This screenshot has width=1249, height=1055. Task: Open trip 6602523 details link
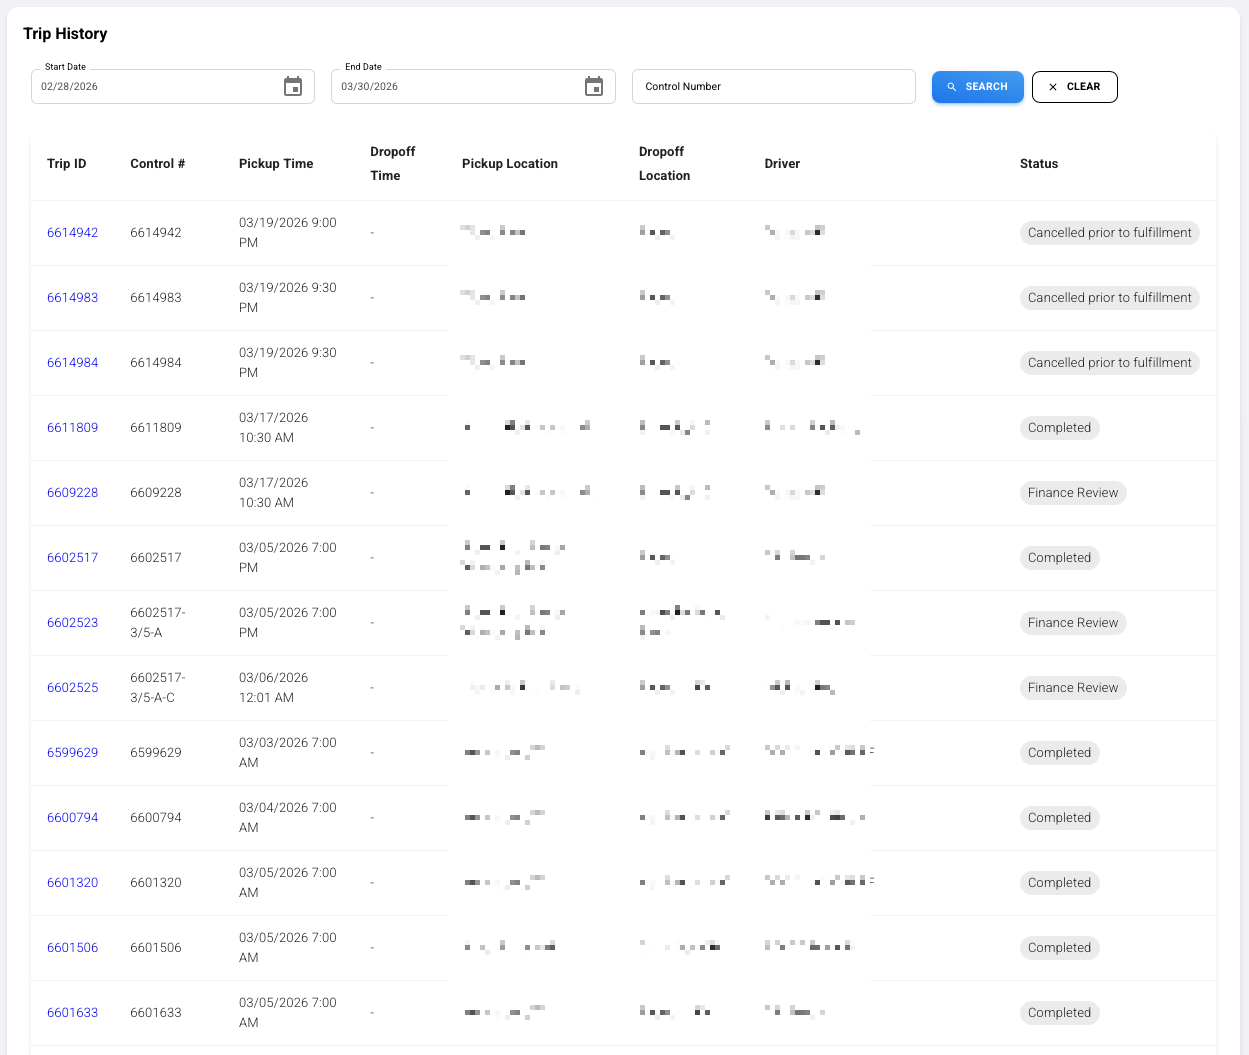(72, 622)
